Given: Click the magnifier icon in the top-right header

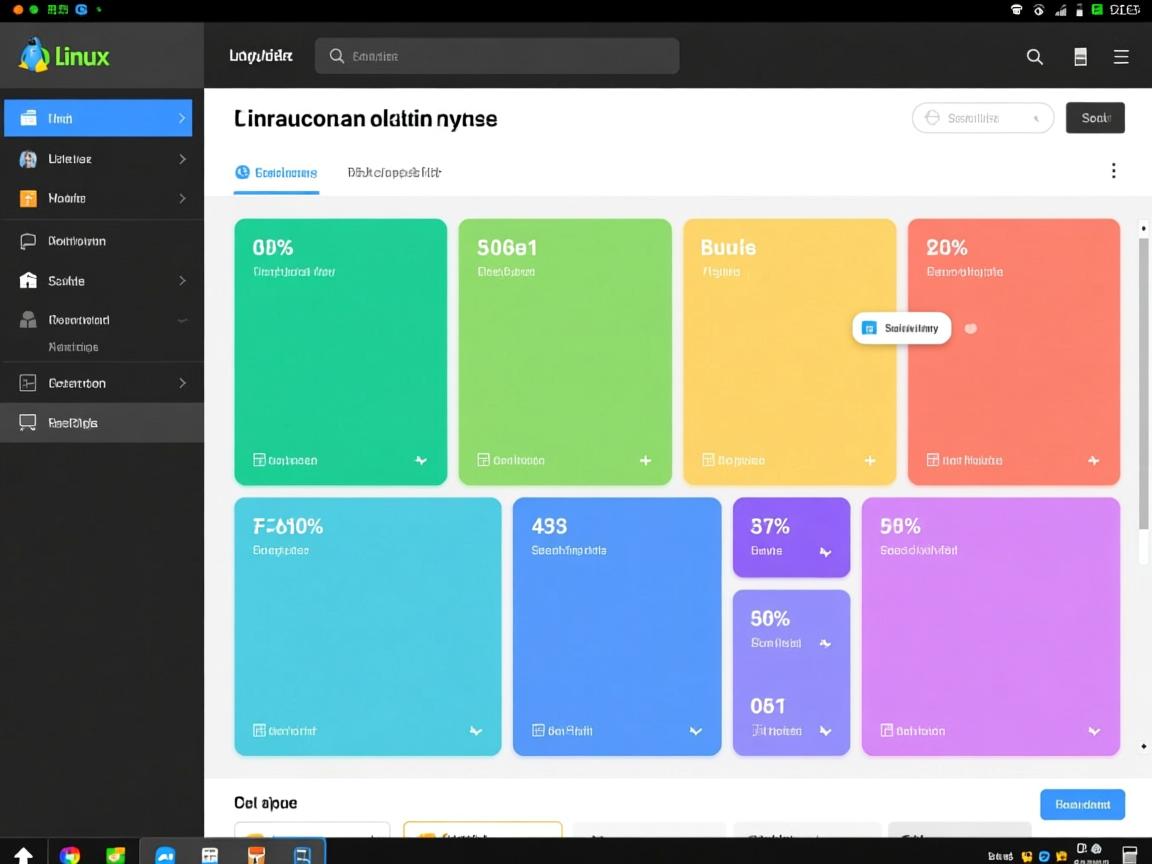Looking at the screenshot, I should click(1035, 57).
